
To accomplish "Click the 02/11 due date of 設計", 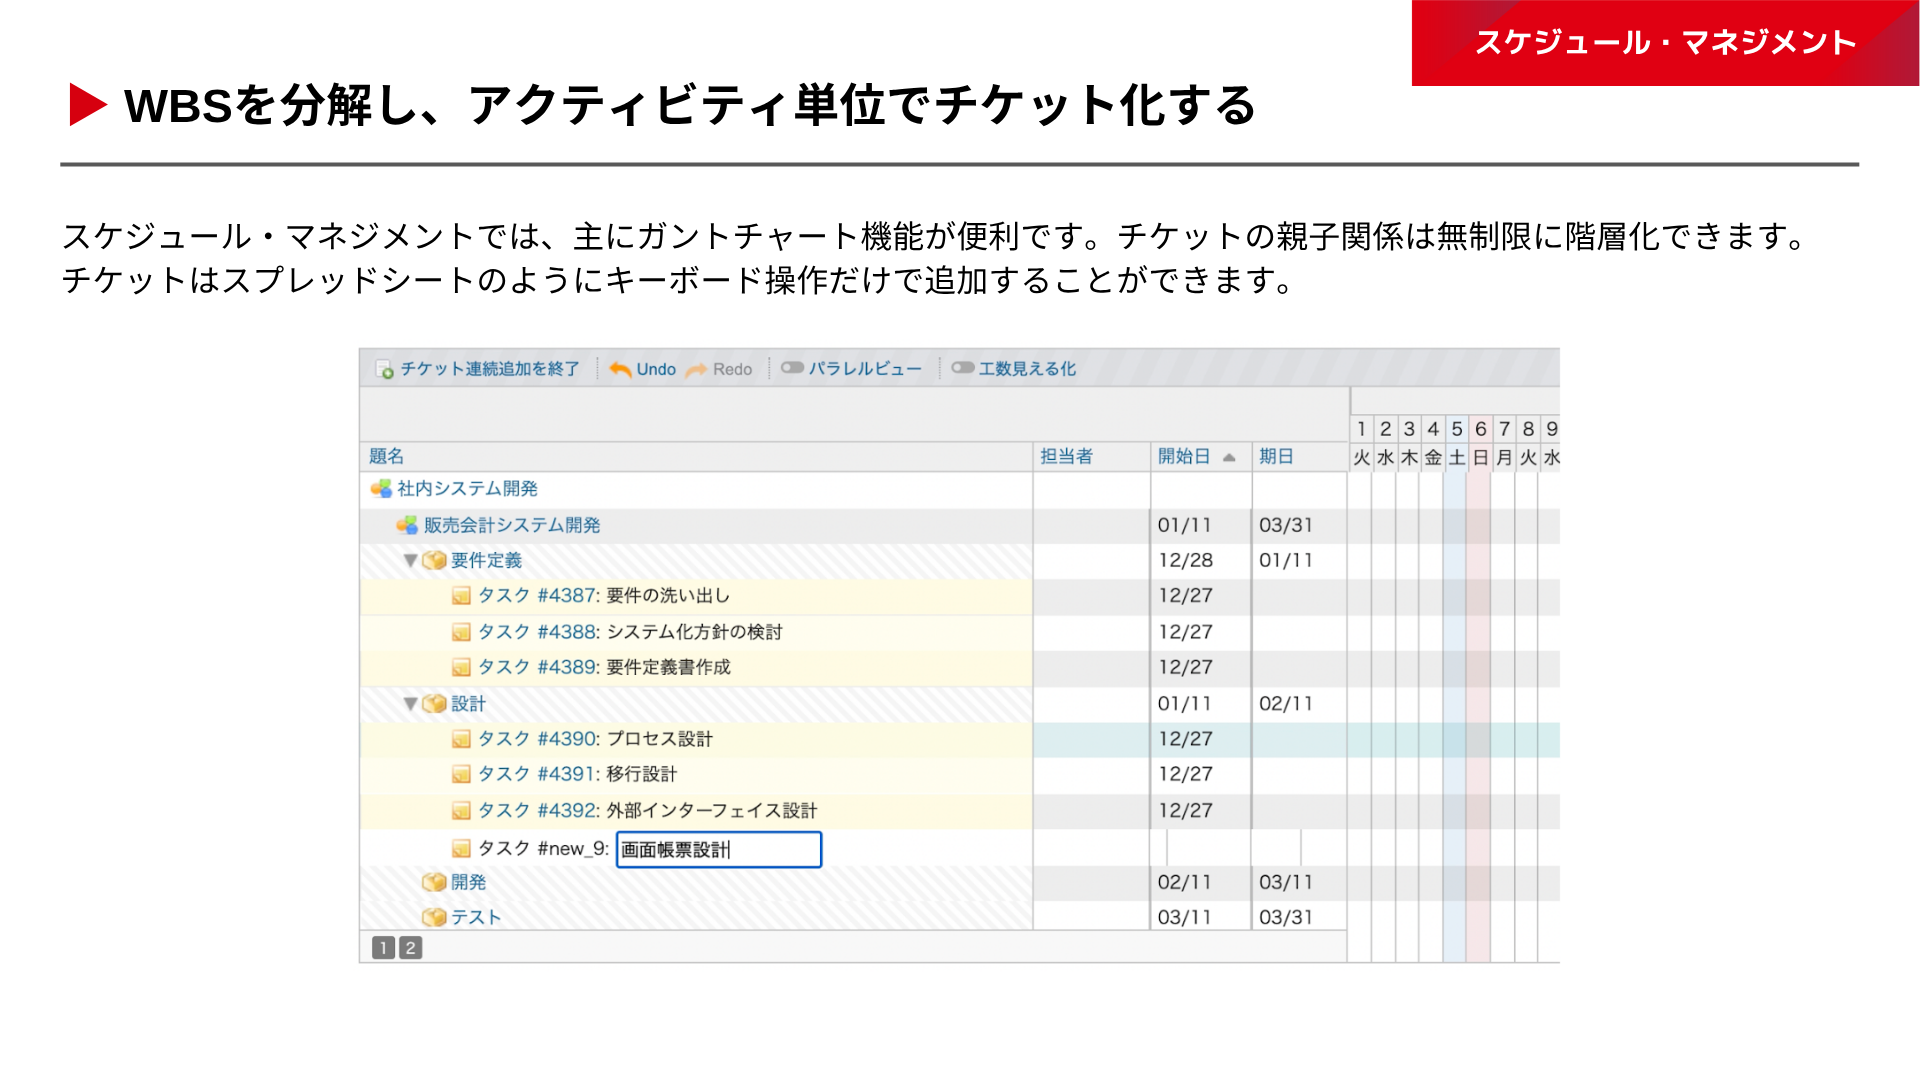I will [1286, 704].
